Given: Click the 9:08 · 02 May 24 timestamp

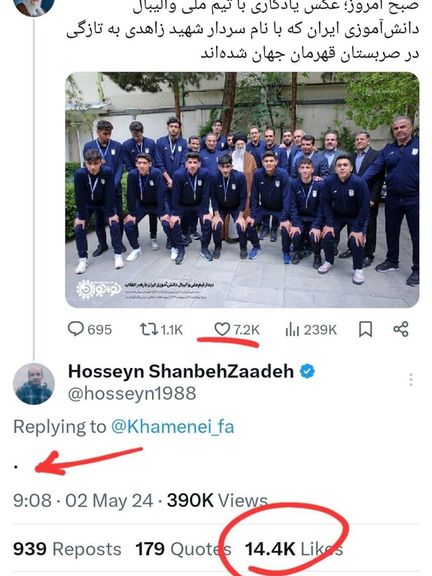Looking at the screenshot, I should [x=83, y=500].
